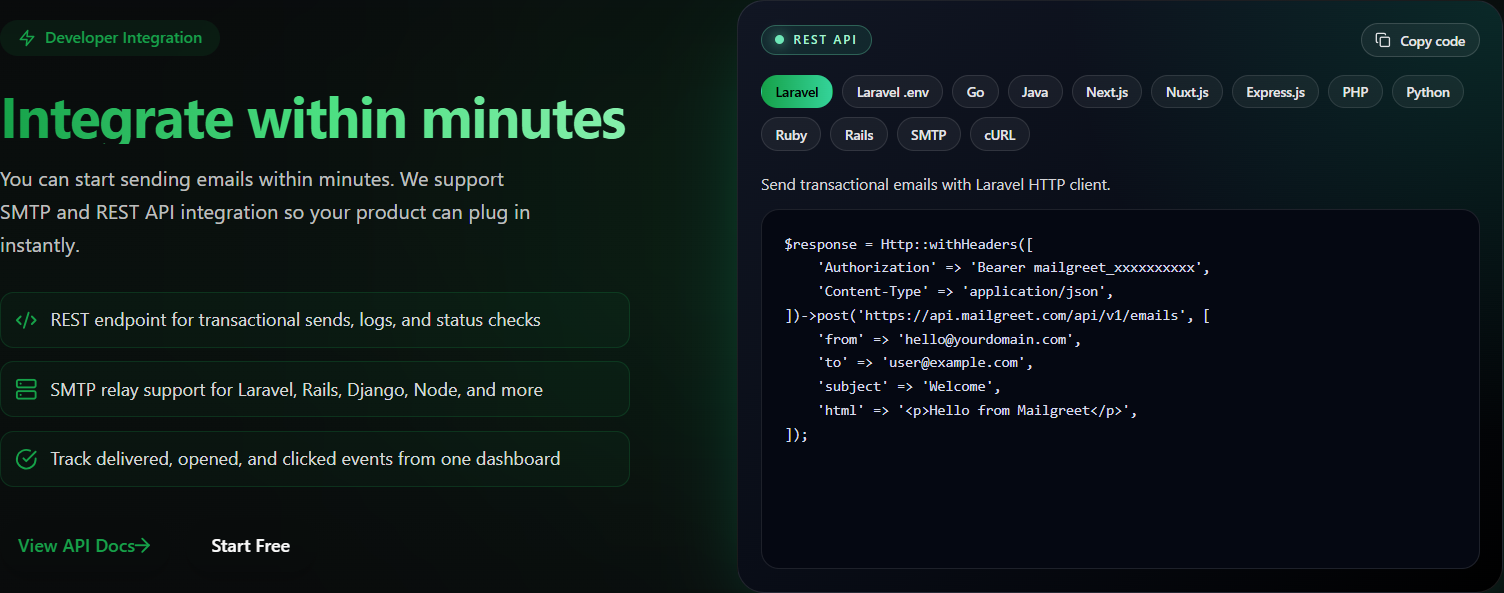The width and height of the screenshot is (1504, 593).
Task: Switch to the Nuxt.js tab
Action: [x=1187, y=92]
